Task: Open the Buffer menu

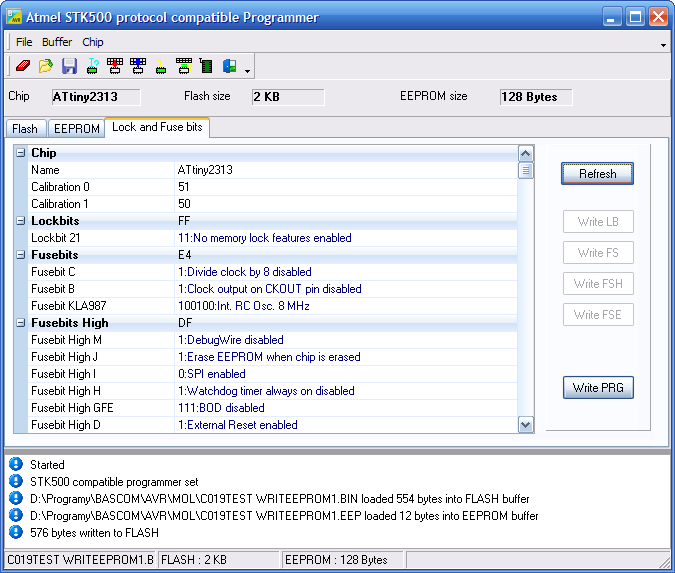Action: point(57,42)
